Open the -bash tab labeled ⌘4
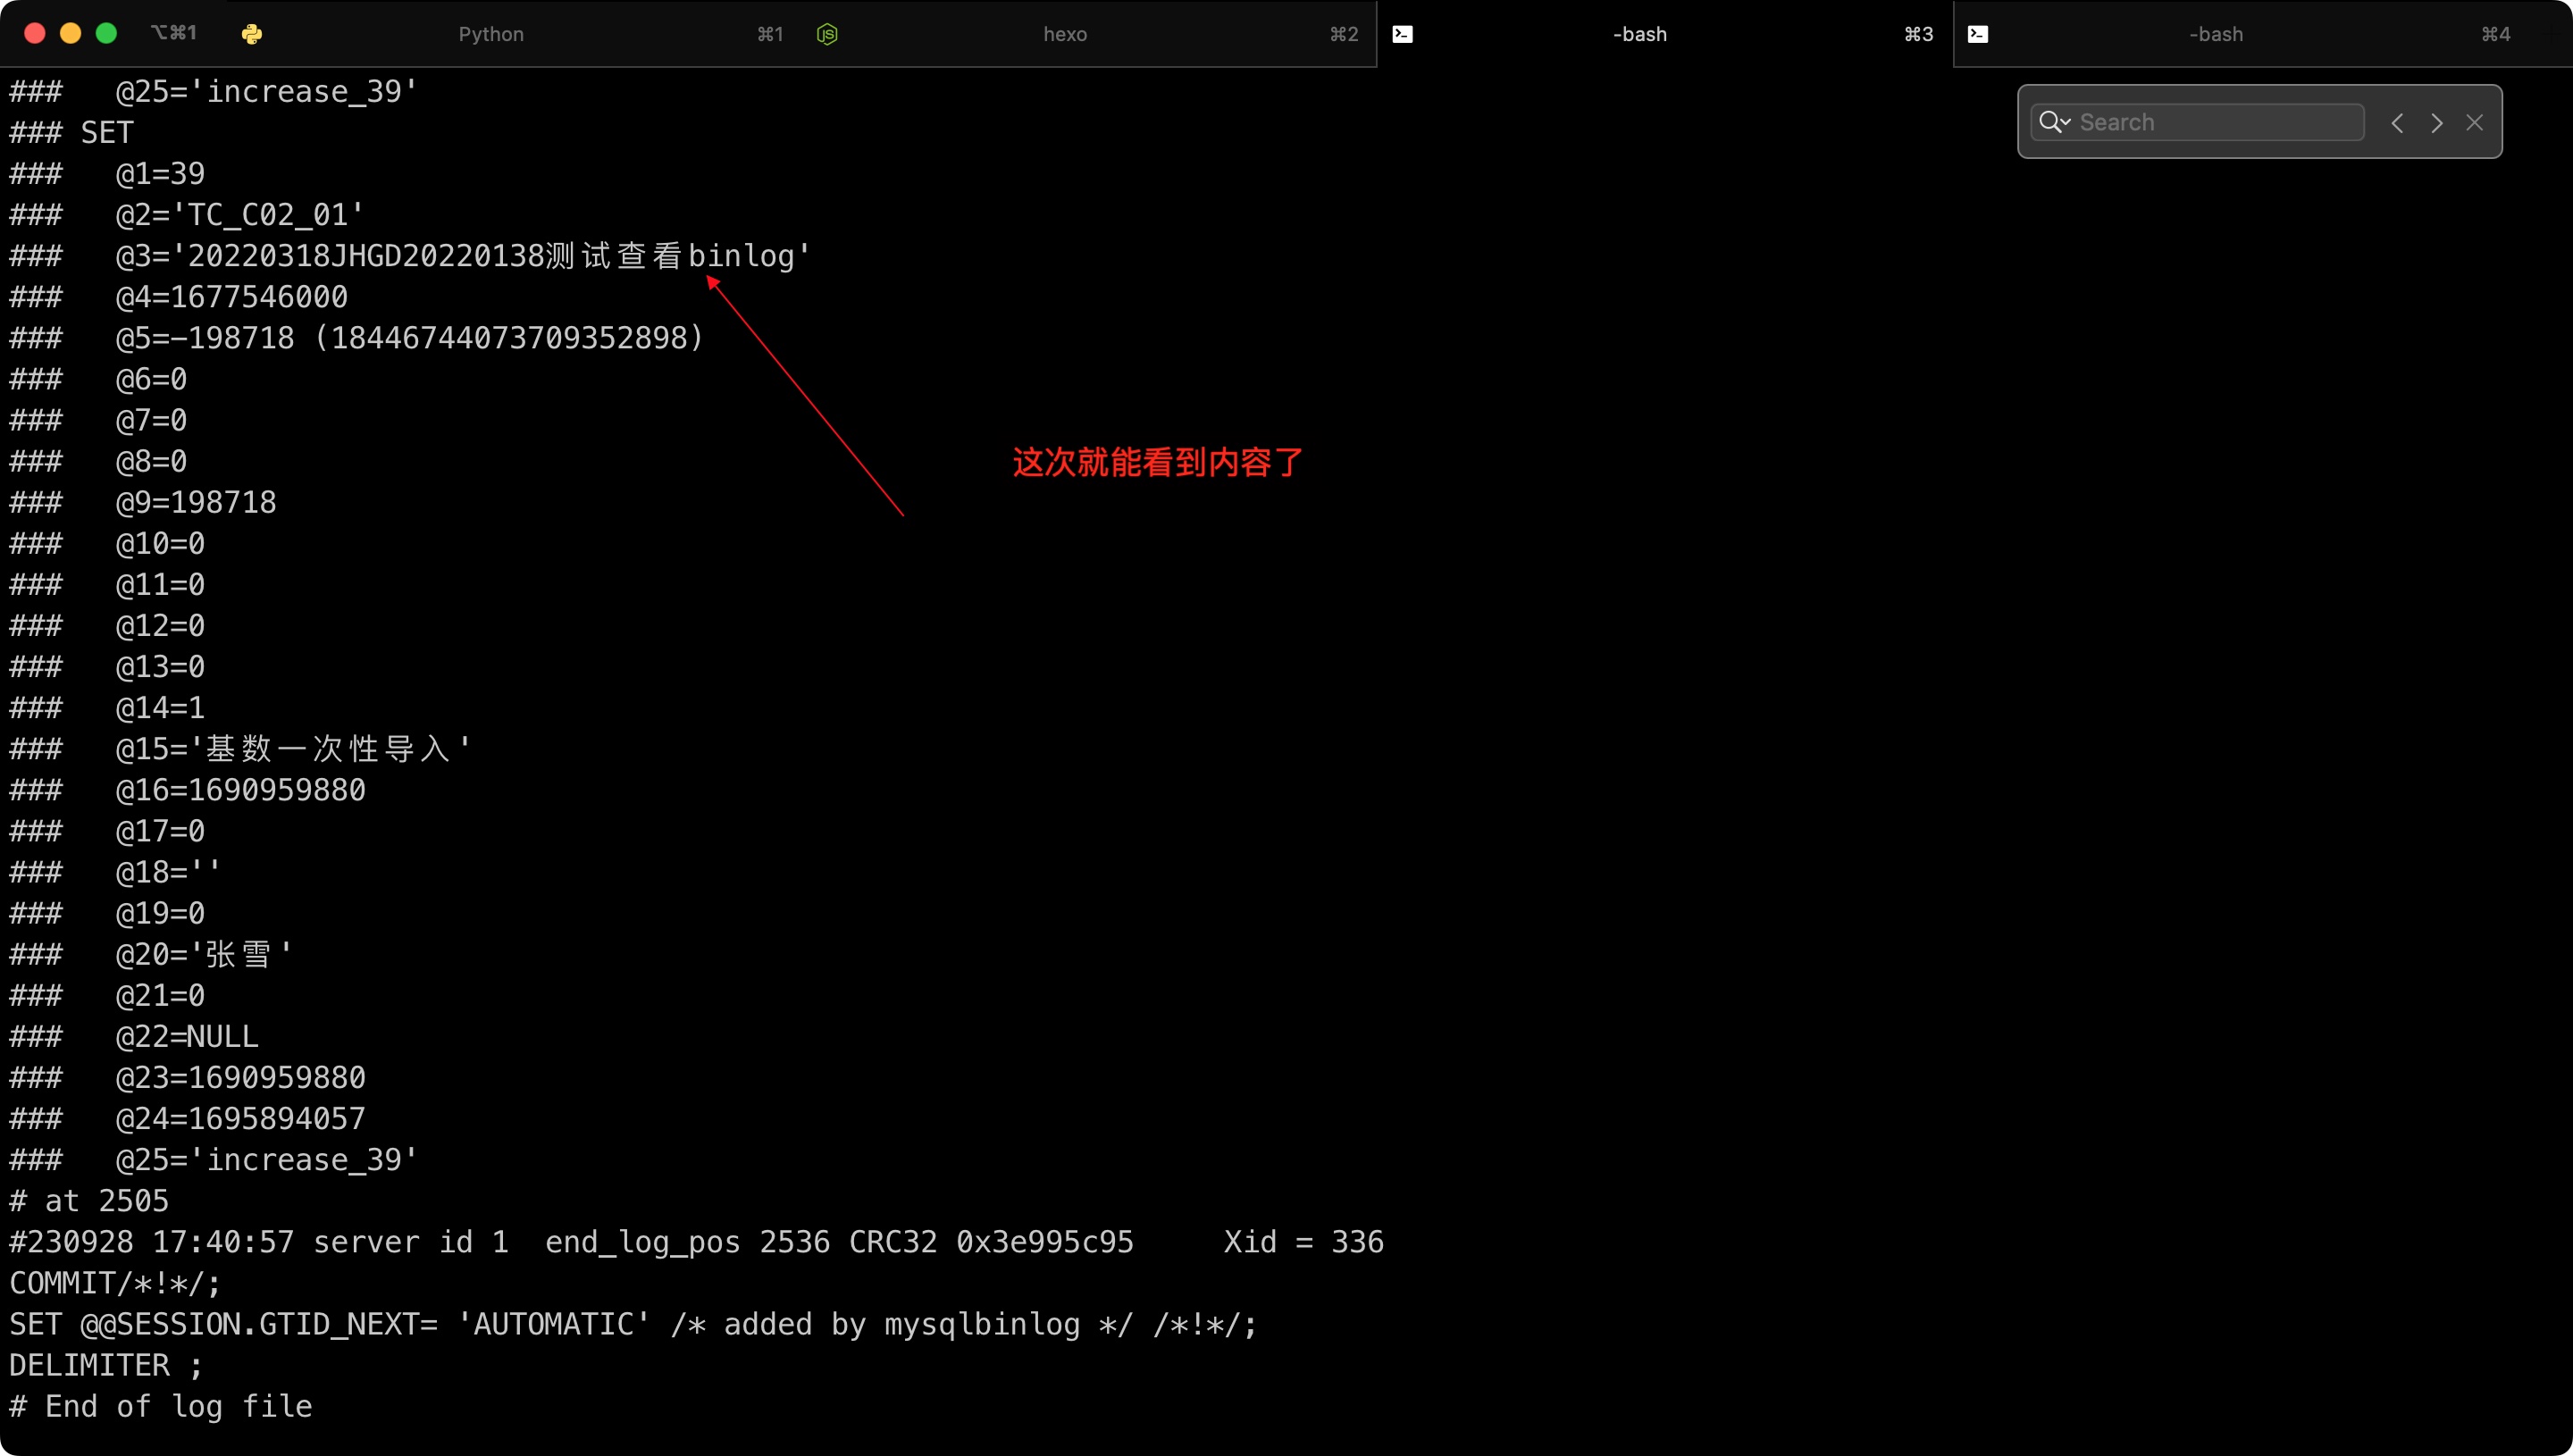 point(2215,34)
